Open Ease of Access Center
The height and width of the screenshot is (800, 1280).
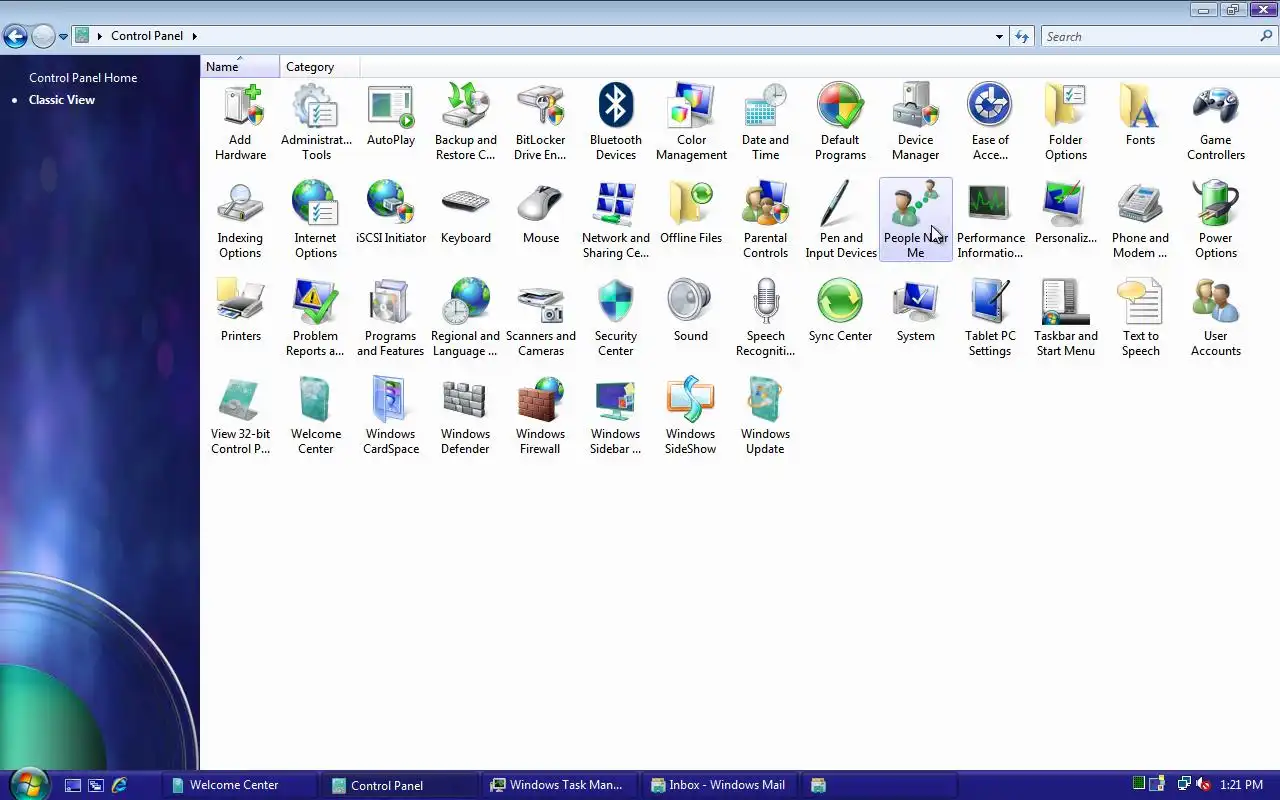pos(990,123)
